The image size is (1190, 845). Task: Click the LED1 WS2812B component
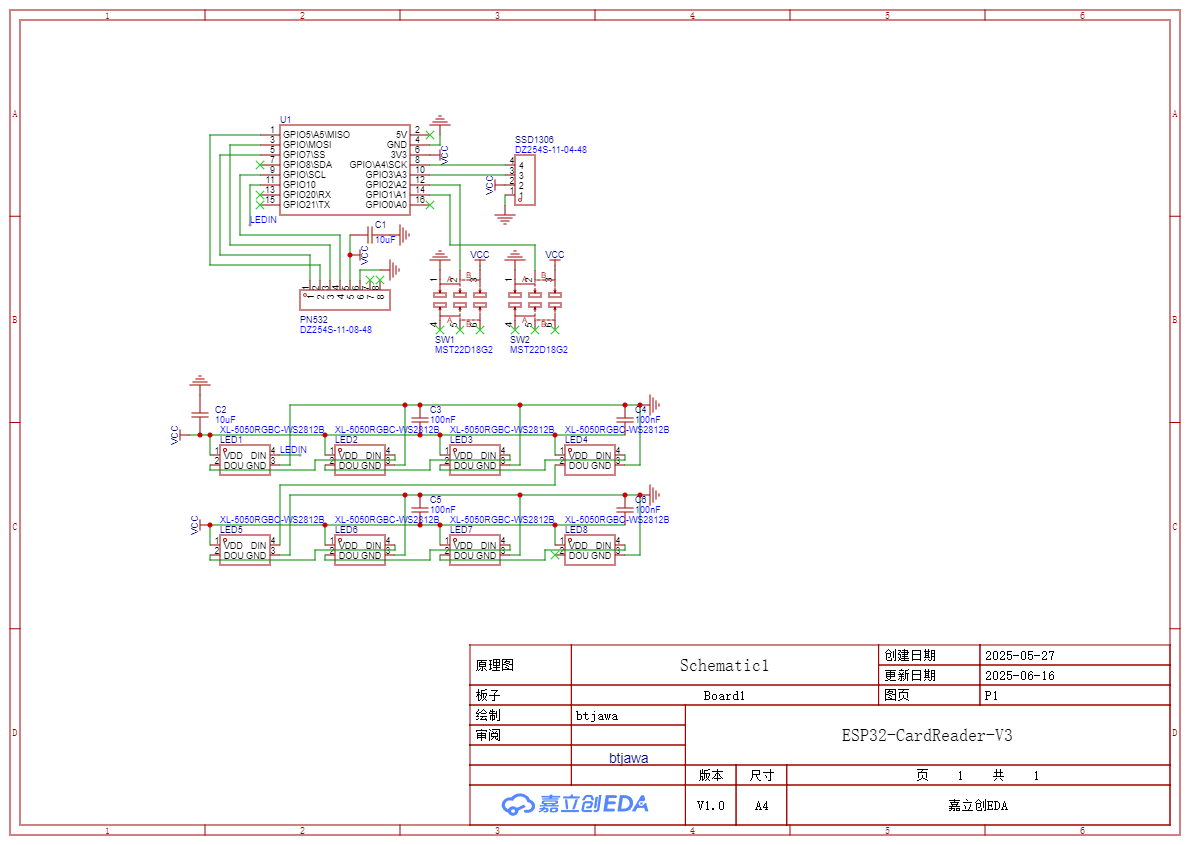pos(245,460)
